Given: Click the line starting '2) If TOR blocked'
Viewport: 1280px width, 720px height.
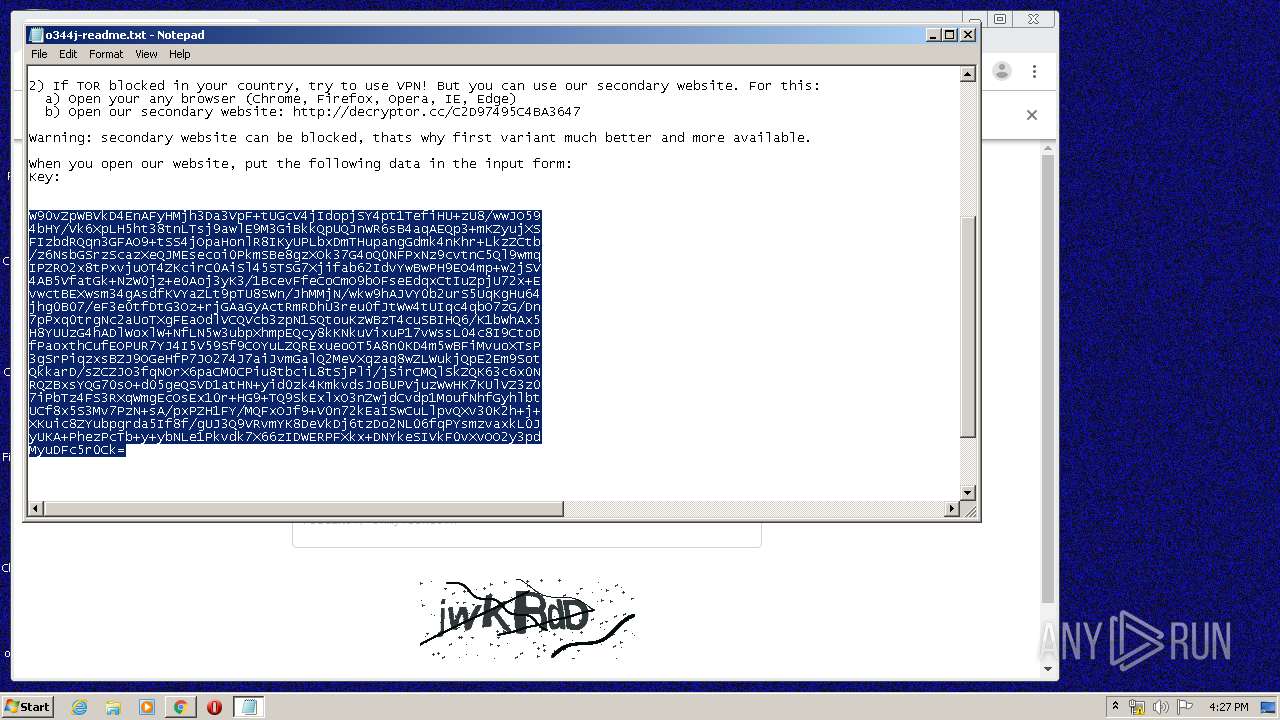Looking at the screenshot, I should pyautogui.click(x=424, y=86).
